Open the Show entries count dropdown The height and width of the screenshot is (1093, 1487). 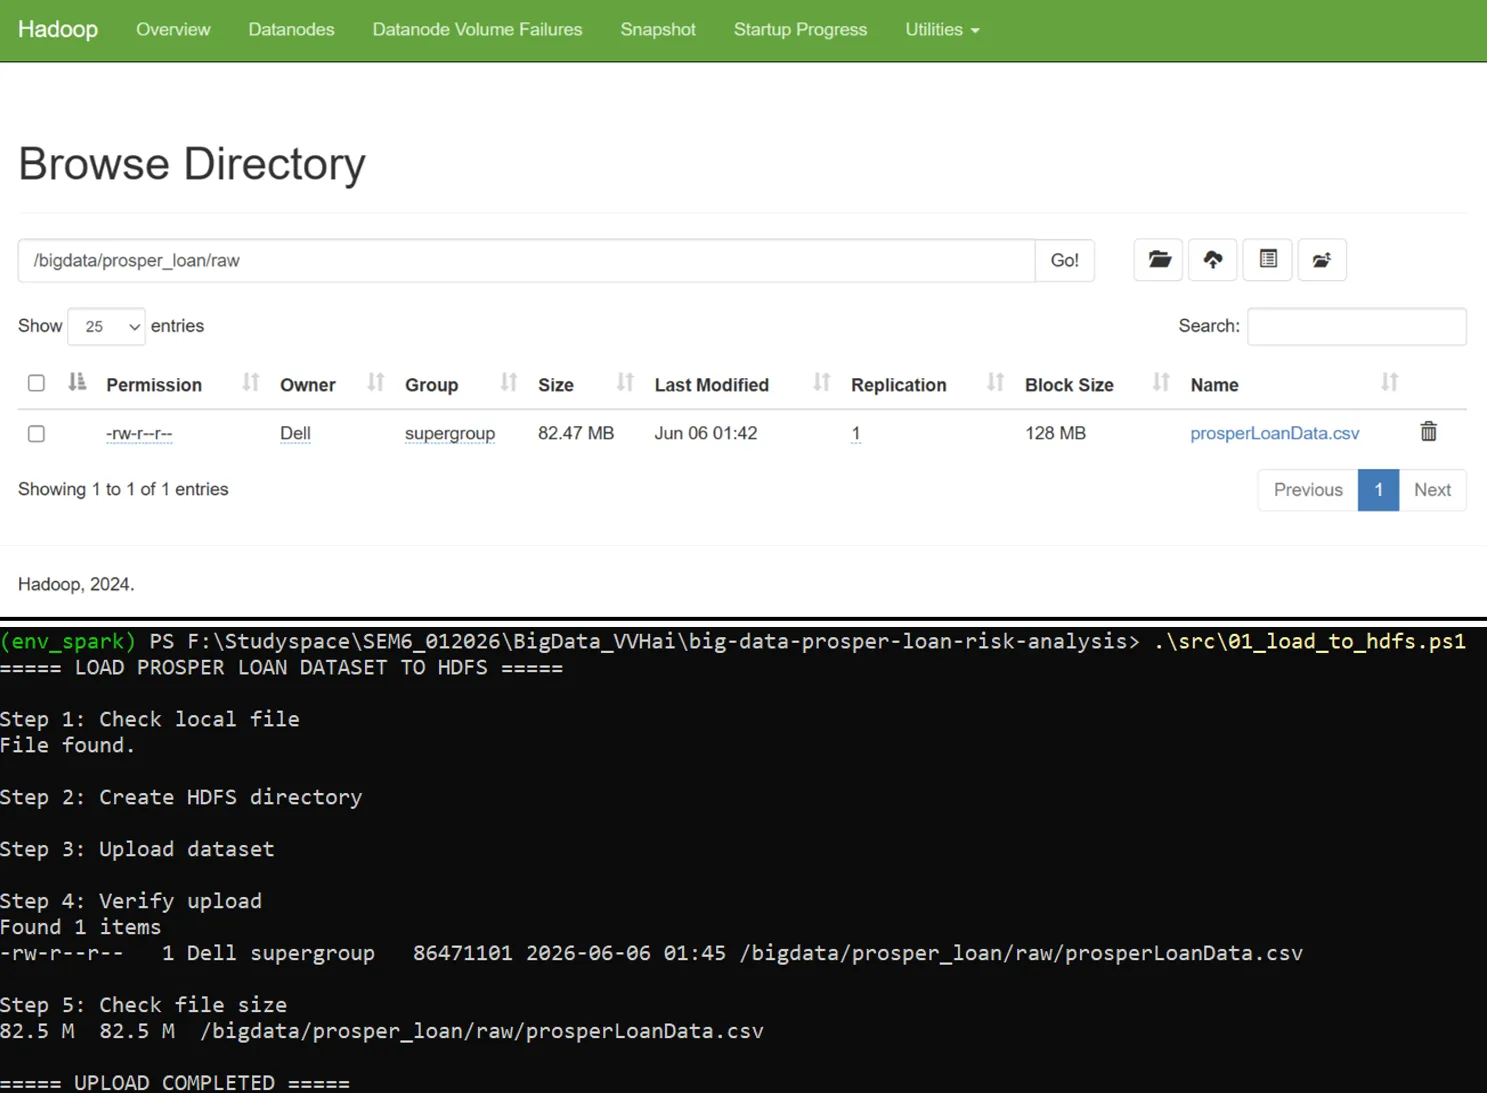pyautogui.click(x=106, y=327)
